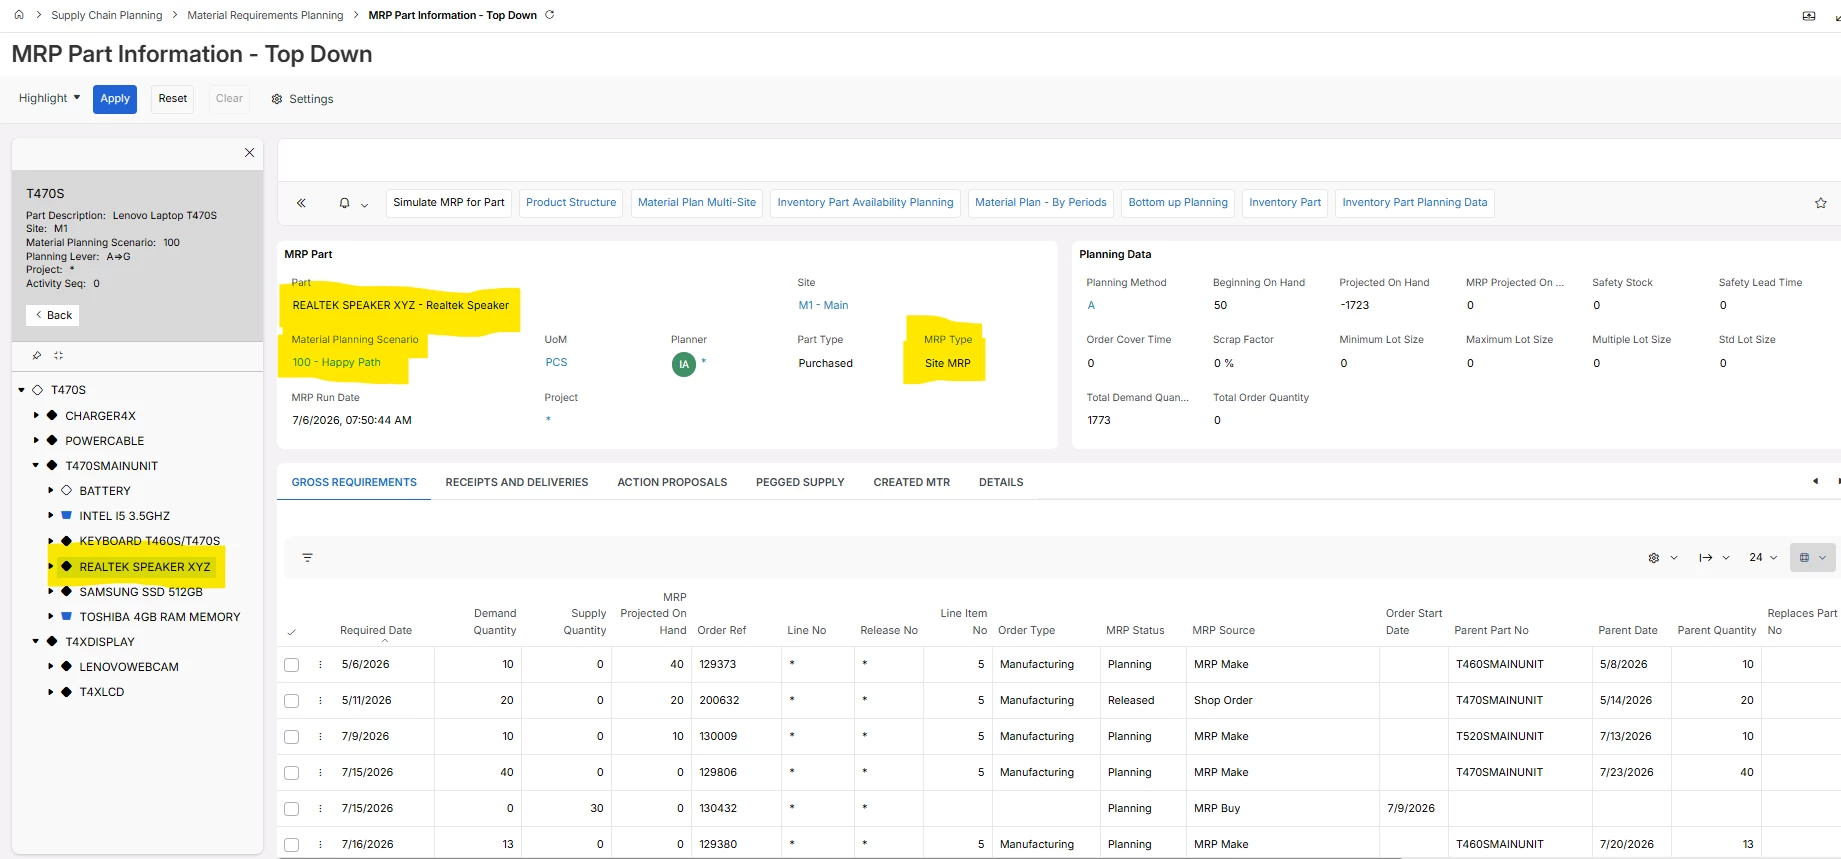Select INTEL I5 3.5GHZ in tree

(x=125, y=516)
